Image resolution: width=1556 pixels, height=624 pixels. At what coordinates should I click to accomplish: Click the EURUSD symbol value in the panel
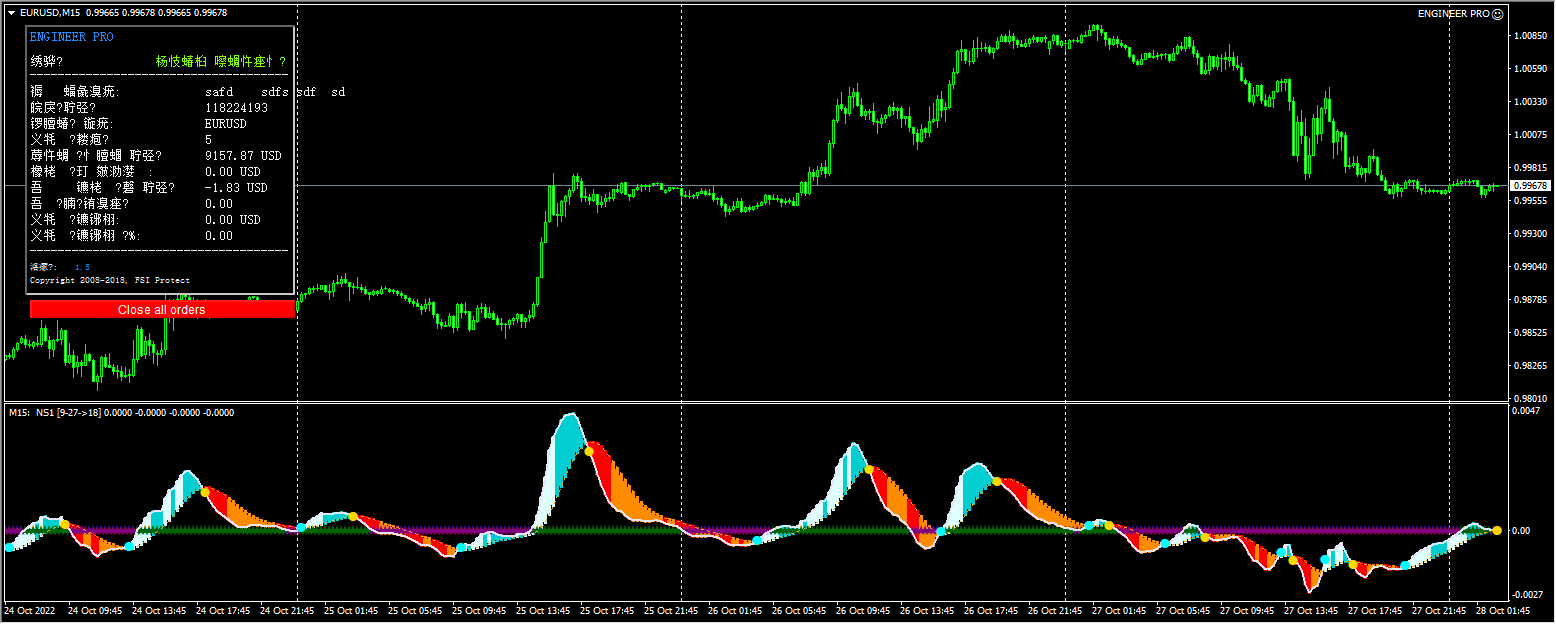[225, 124]
